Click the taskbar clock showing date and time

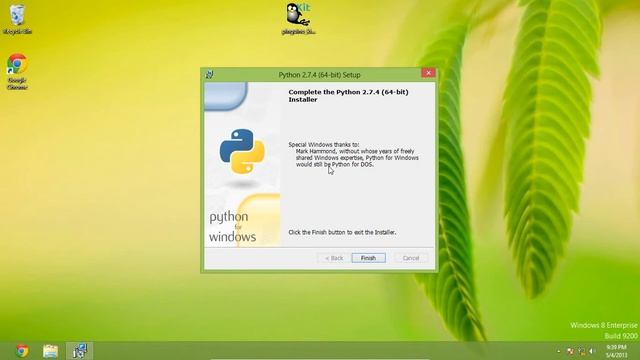(616, 351)
